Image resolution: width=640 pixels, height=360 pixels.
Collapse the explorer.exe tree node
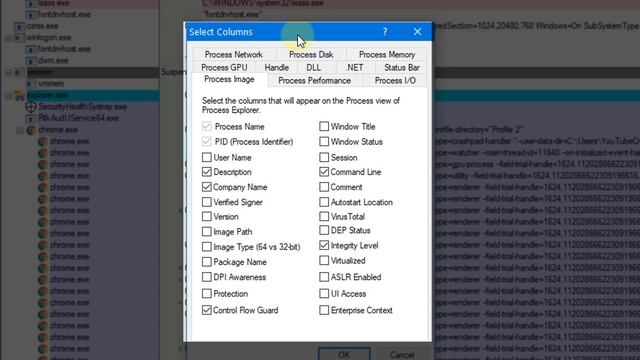tap(8, 96)
